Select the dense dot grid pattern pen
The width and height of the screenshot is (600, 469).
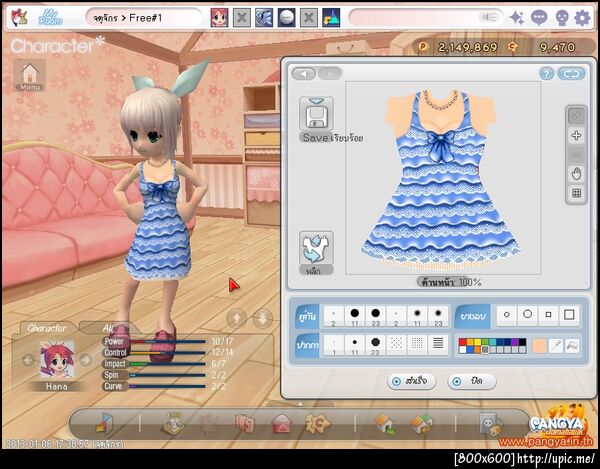tap(417, 344)
